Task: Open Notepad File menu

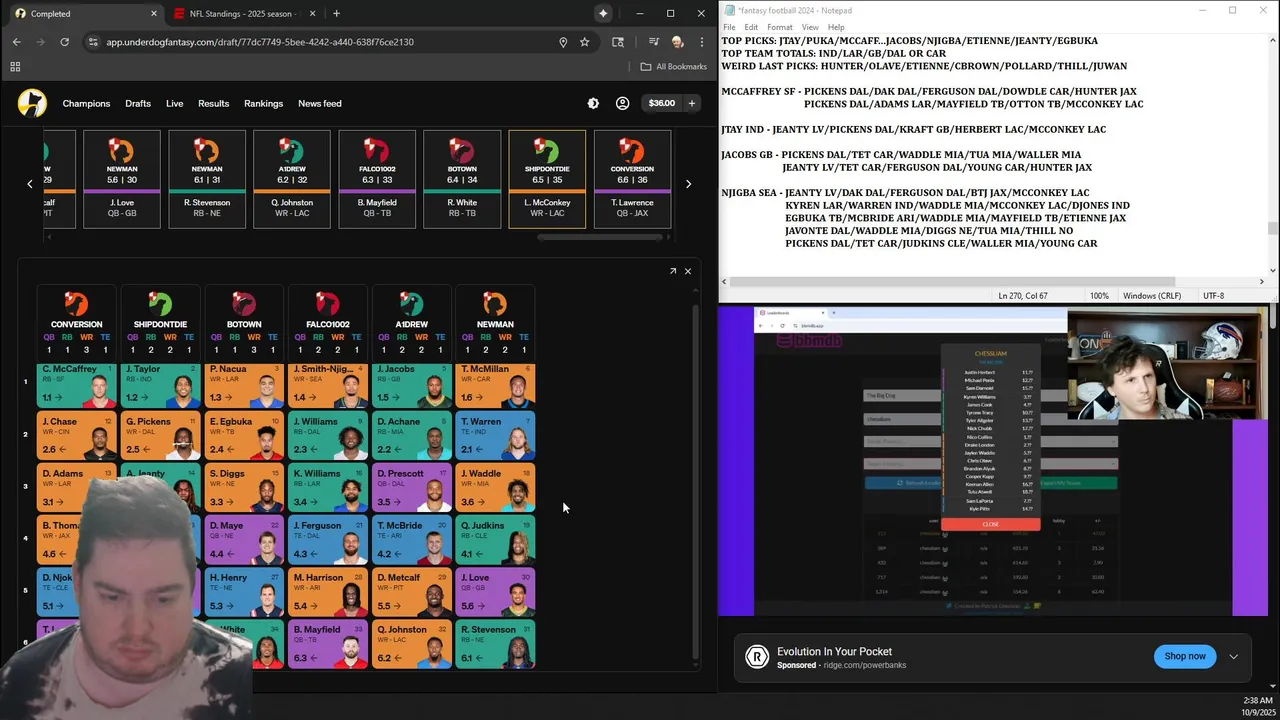Action: (x=729, y=27)
